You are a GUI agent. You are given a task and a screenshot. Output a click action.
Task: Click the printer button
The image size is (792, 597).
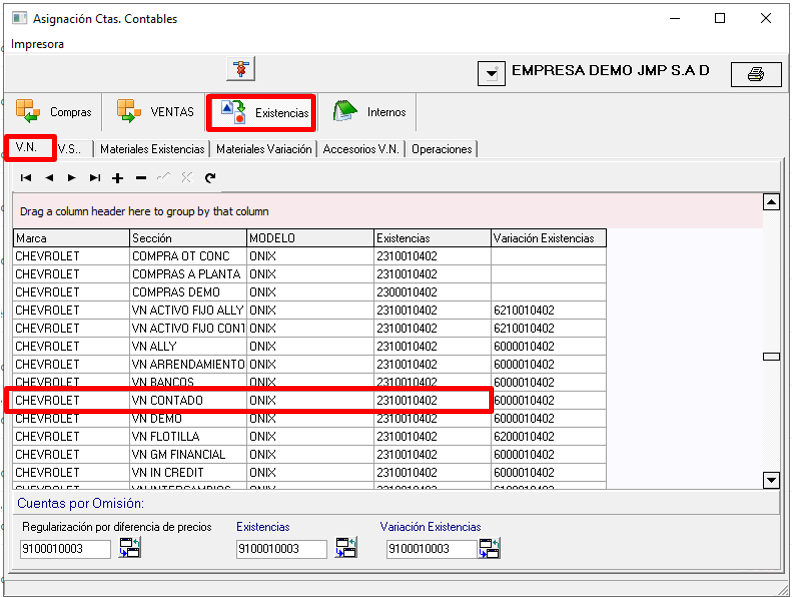tap(755, 74)
